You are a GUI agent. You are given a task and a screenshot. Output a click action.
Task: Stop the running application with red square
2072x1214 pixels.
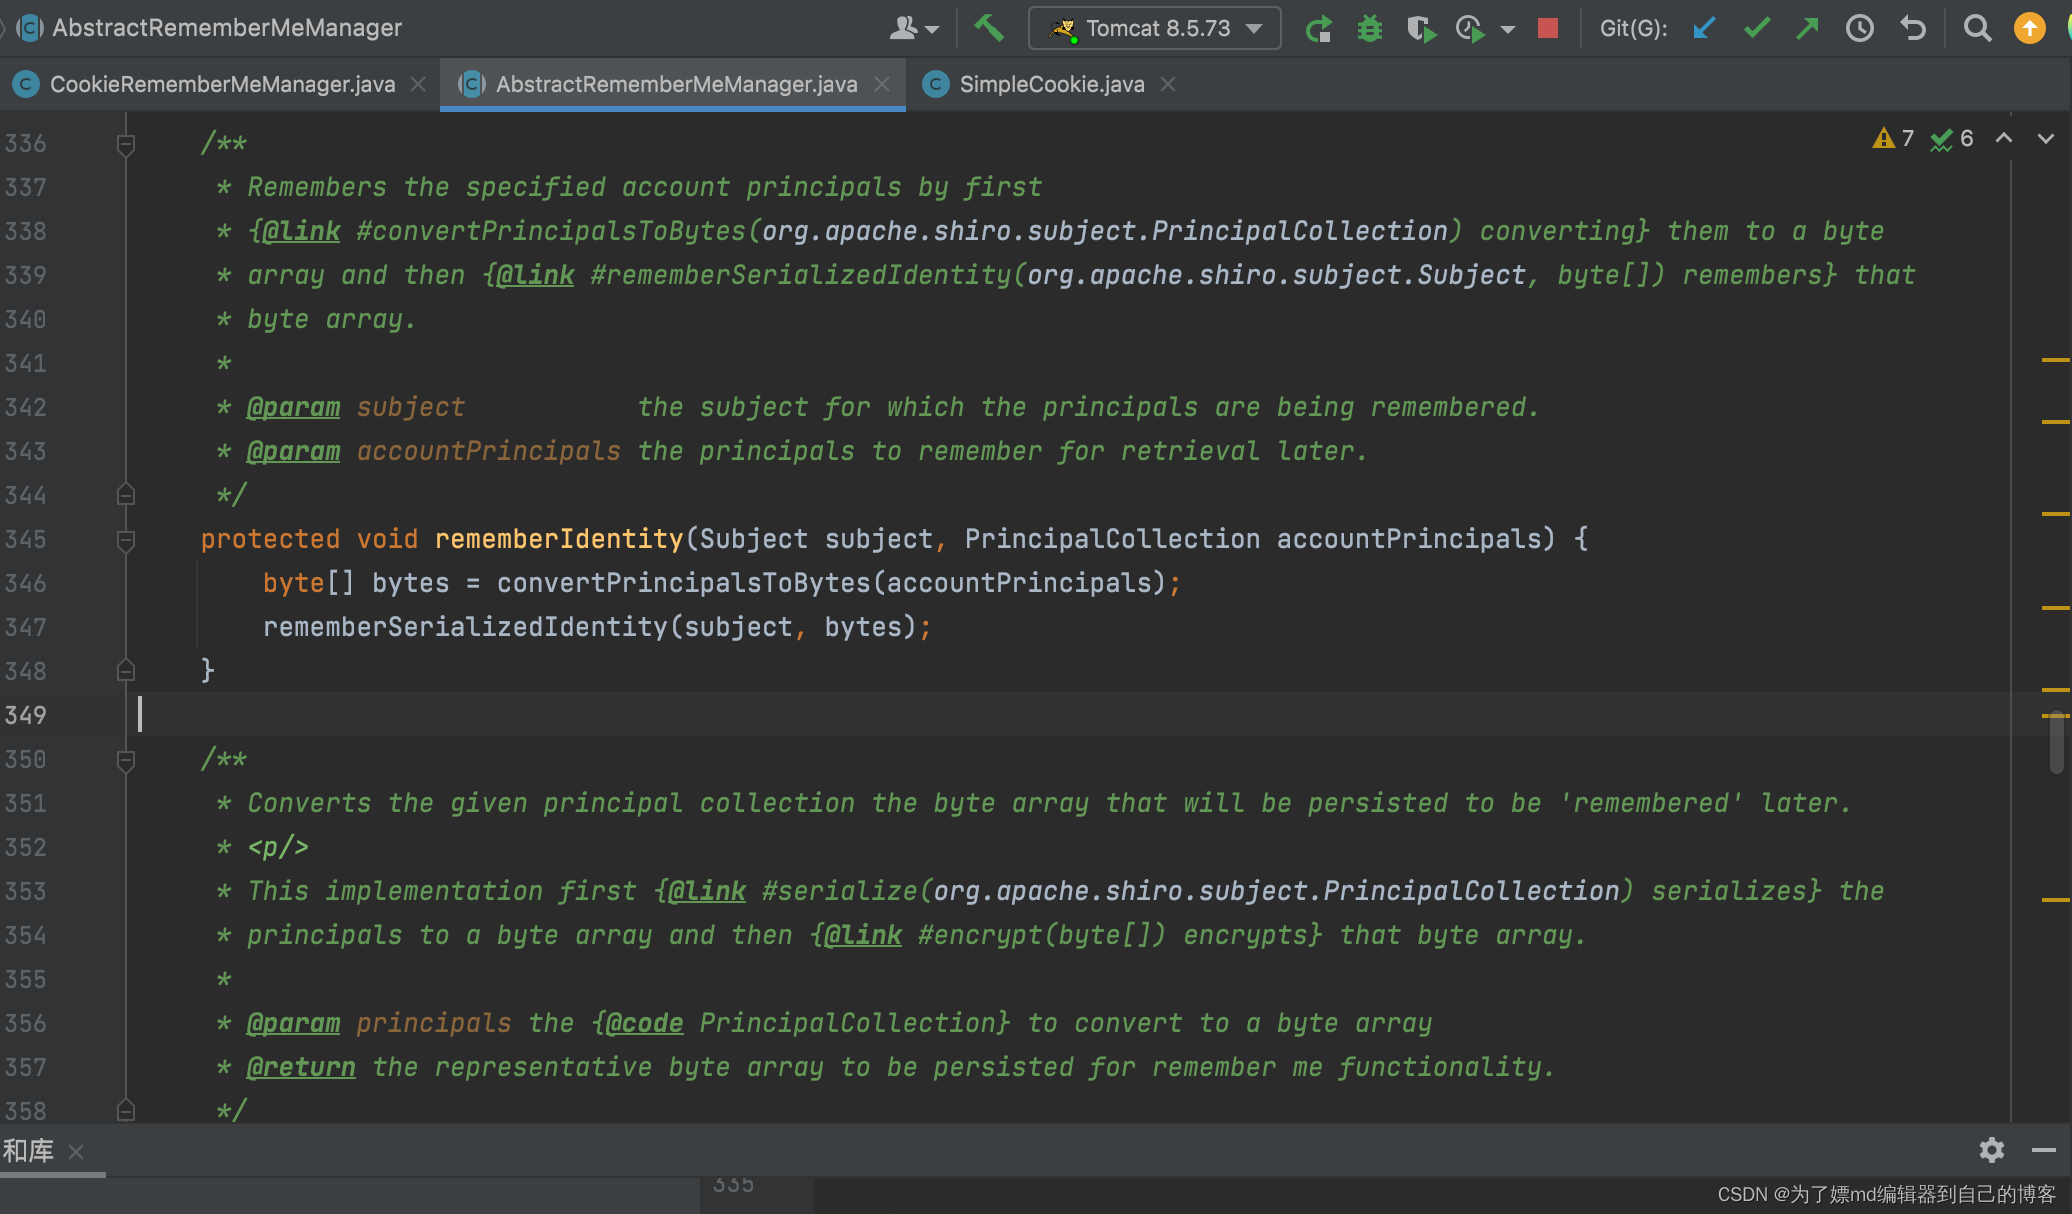1547,28
